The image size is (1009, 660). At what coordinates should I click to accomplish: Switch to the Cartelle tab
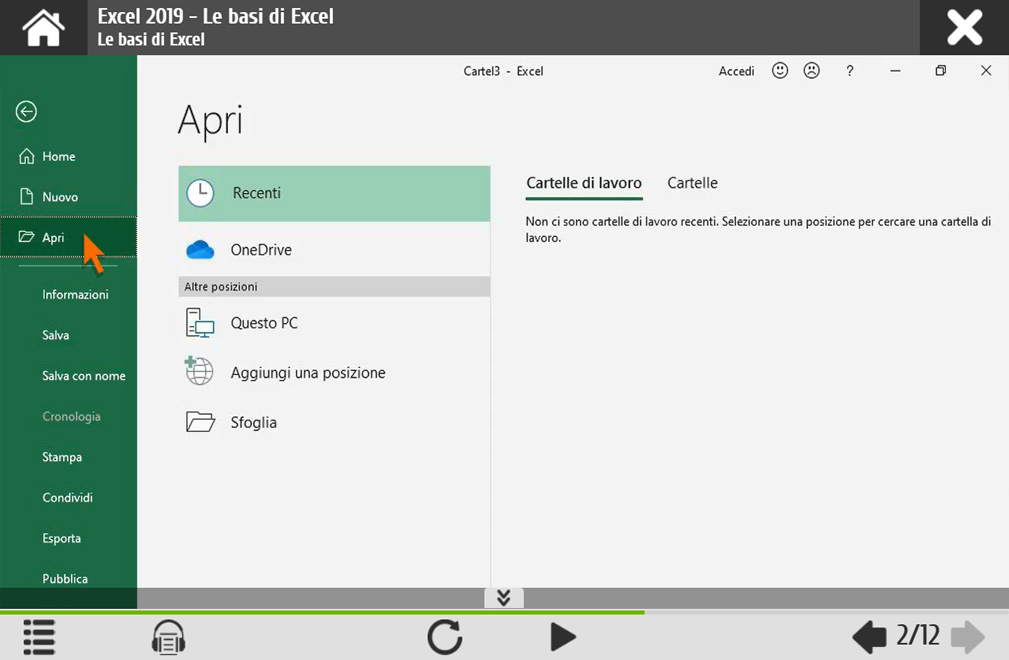[692, 183]
